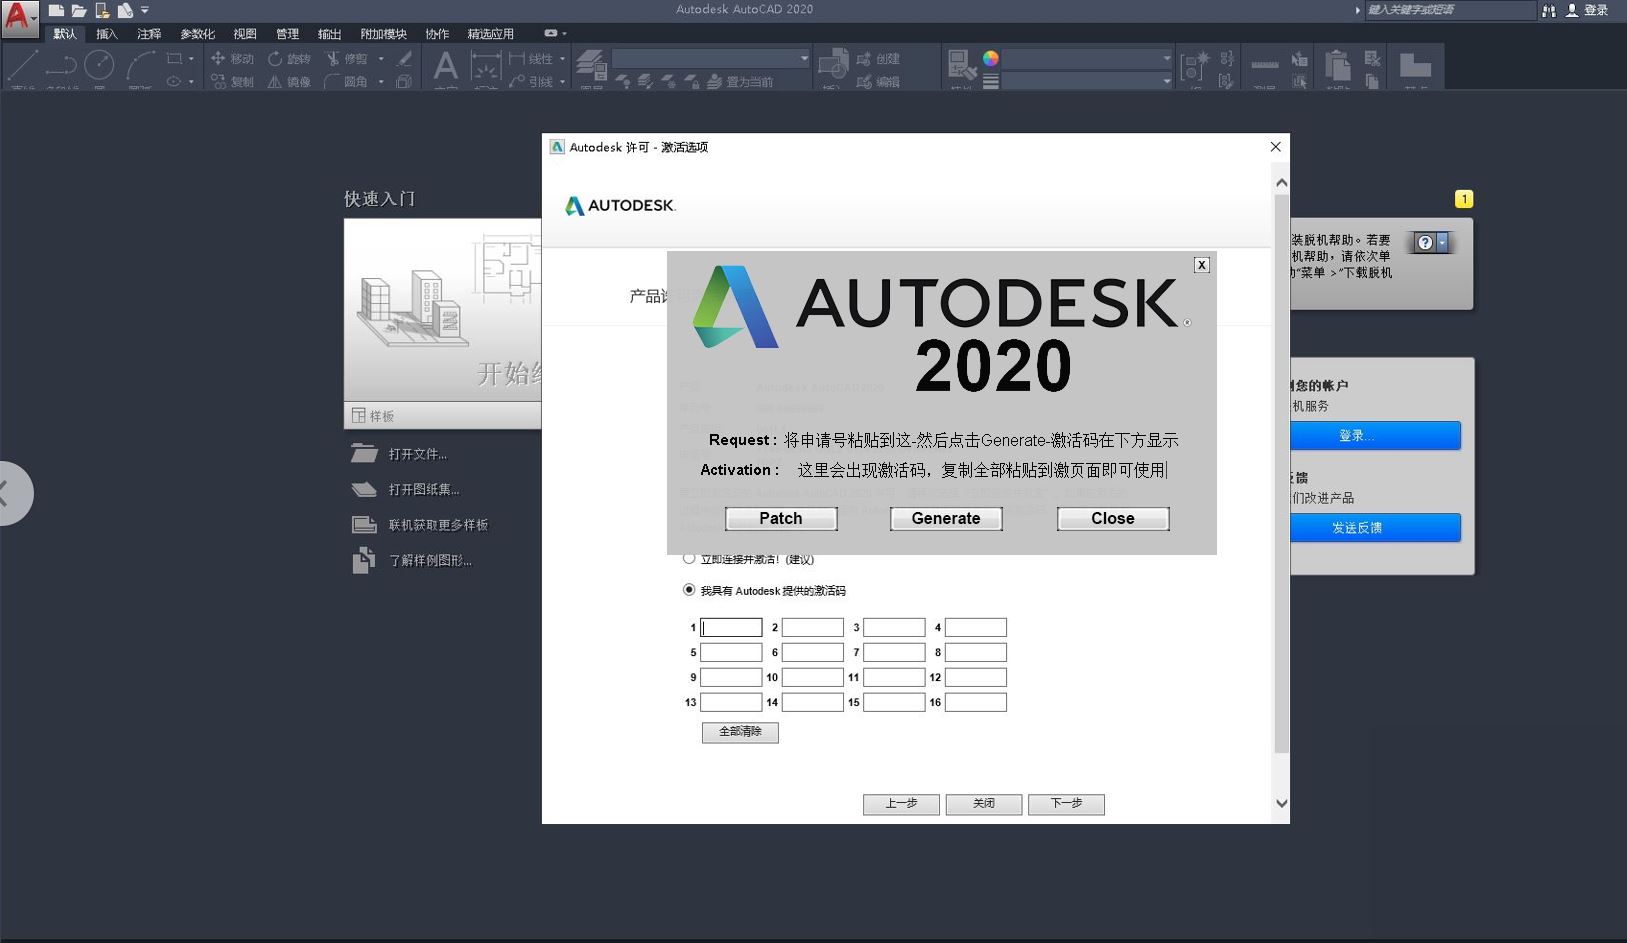Click the 下一步 (Next) button
This screenshot has height=943, width=1627.
pyautogui.click(x=1066, y=804)
